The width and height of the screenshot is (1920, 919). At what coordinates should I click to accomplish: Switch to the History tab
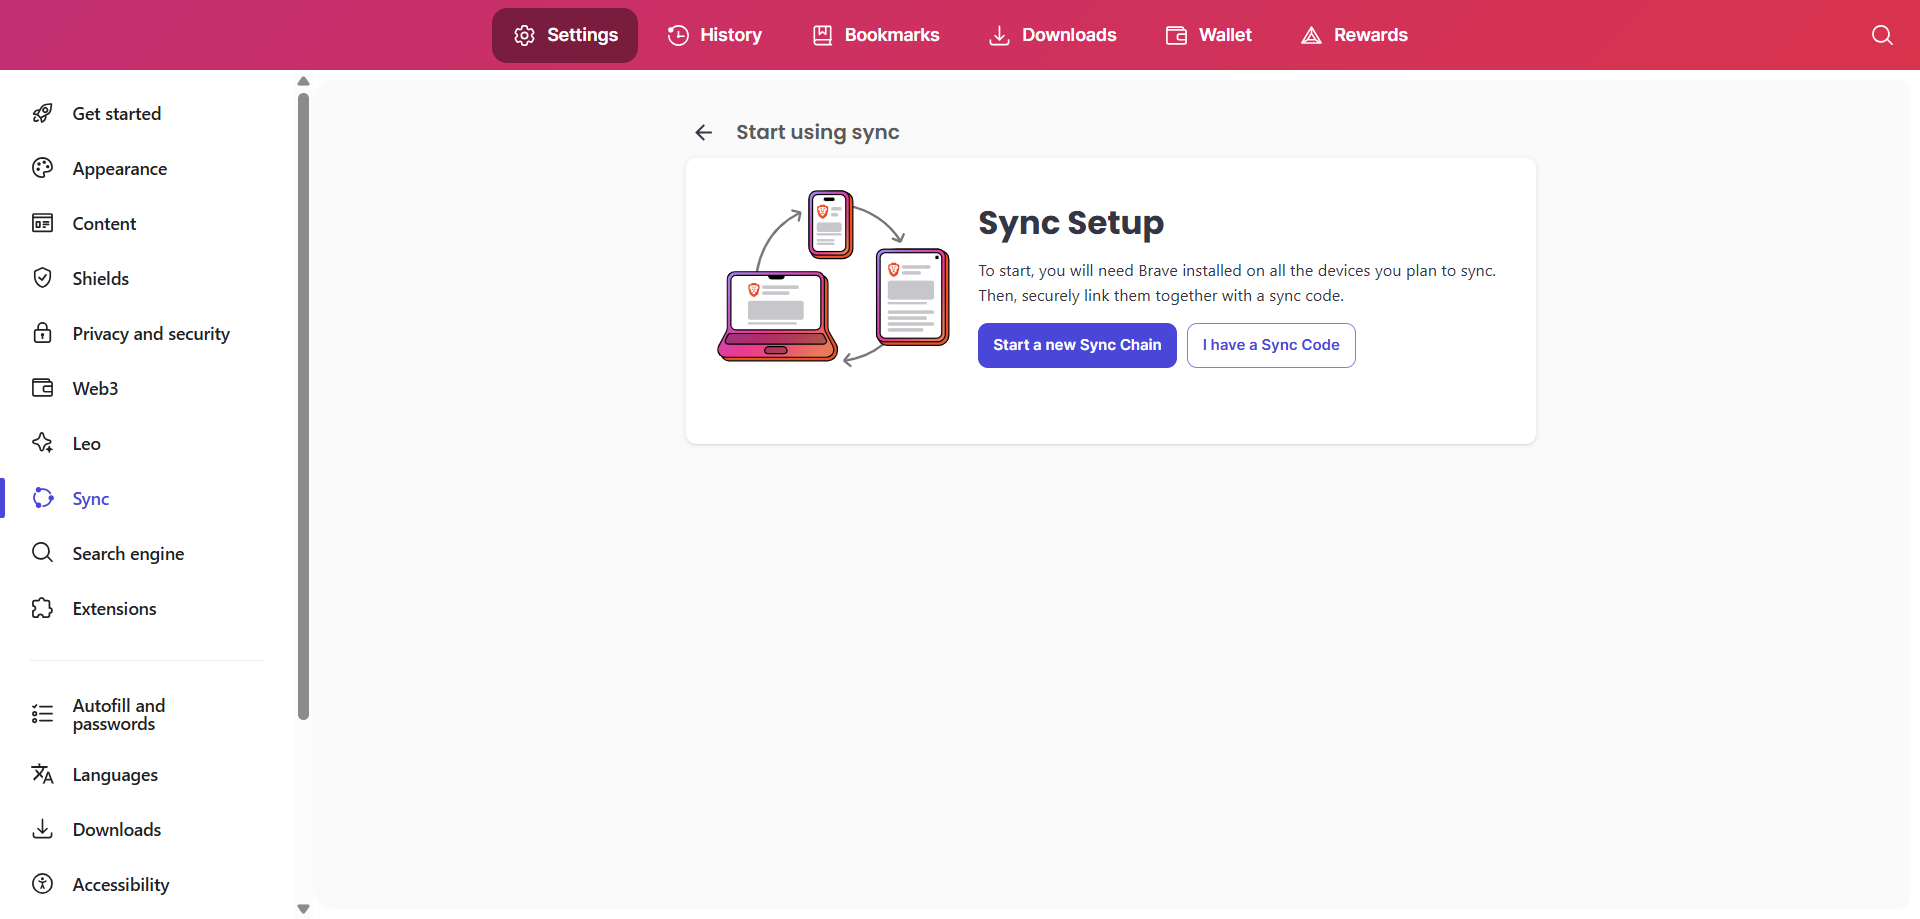(x=714, y=35)
